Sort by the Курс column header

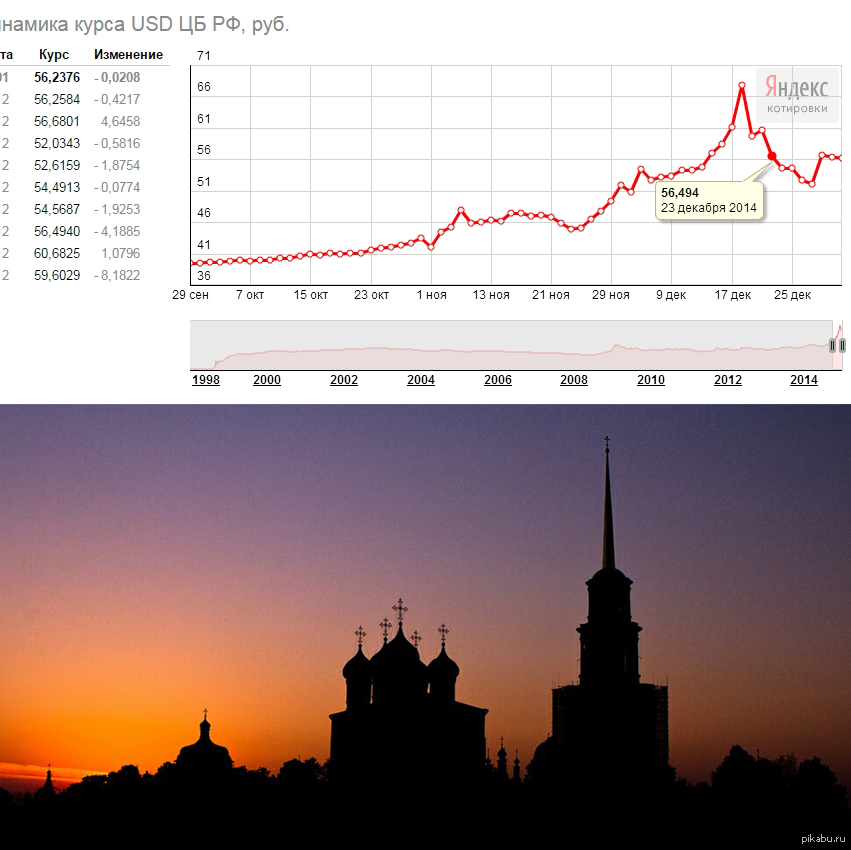54,55
